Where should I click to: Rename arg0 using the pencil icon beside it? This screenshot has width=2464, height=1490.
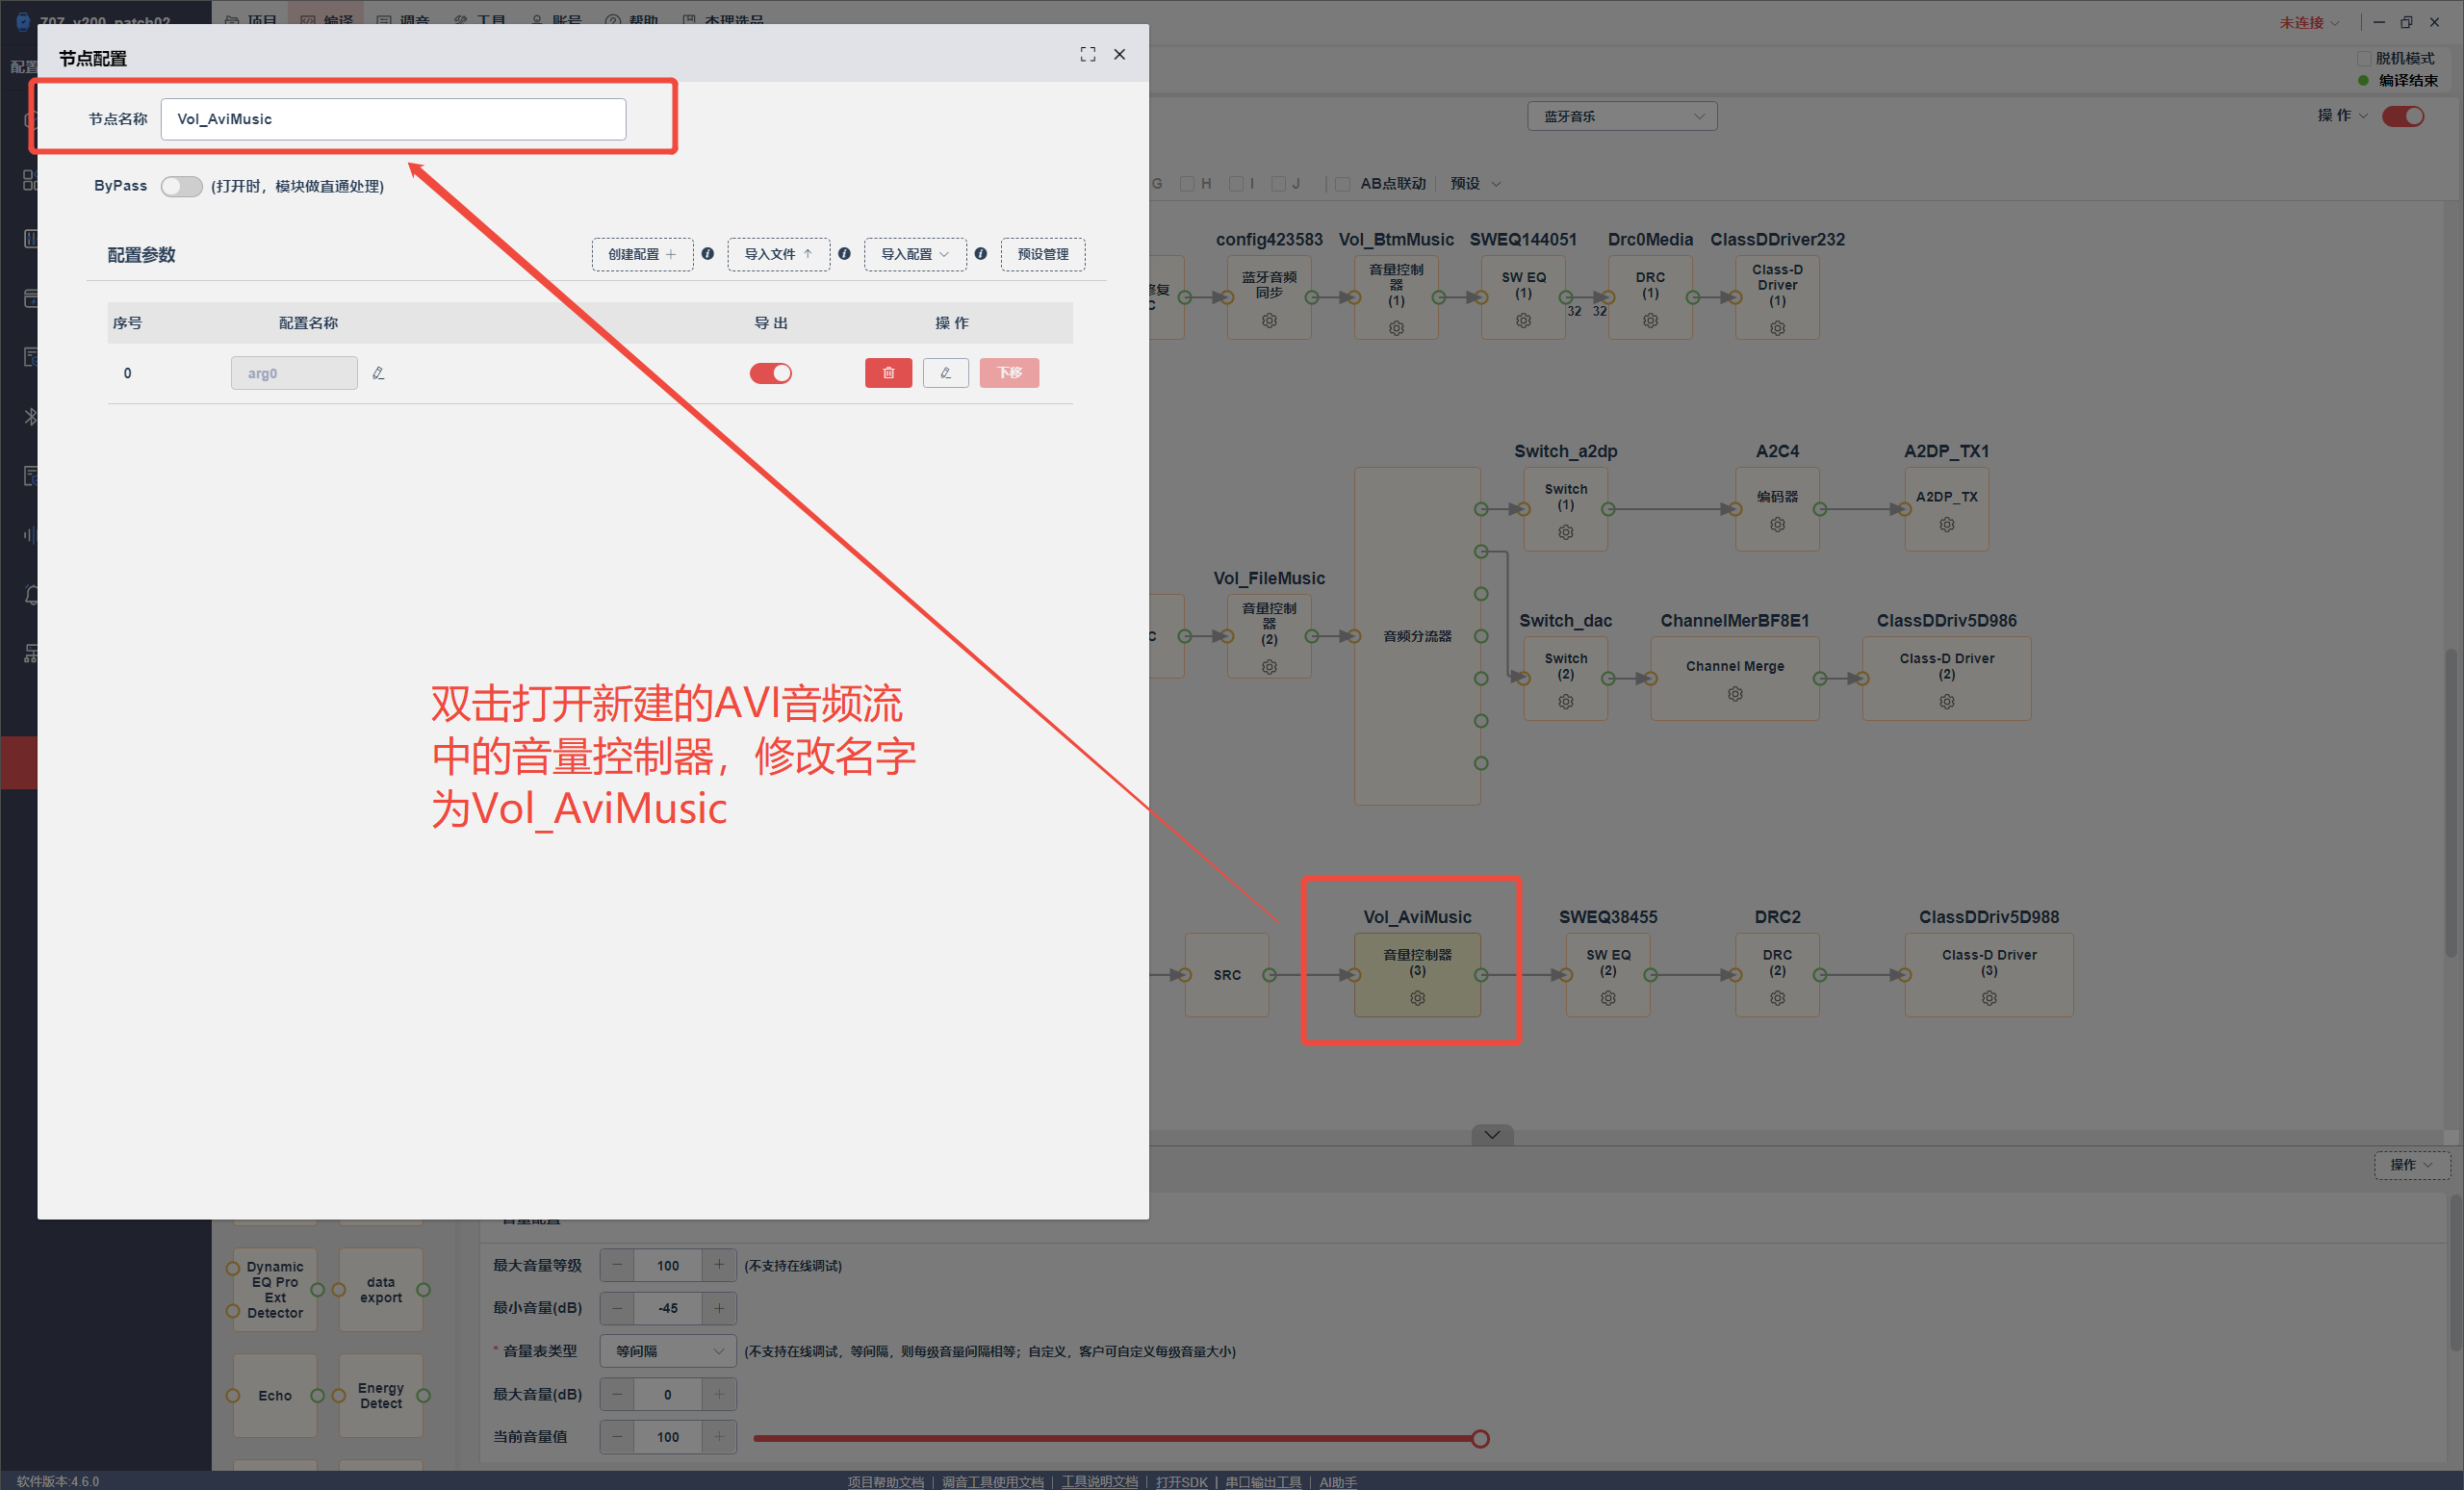click(378, 373)
